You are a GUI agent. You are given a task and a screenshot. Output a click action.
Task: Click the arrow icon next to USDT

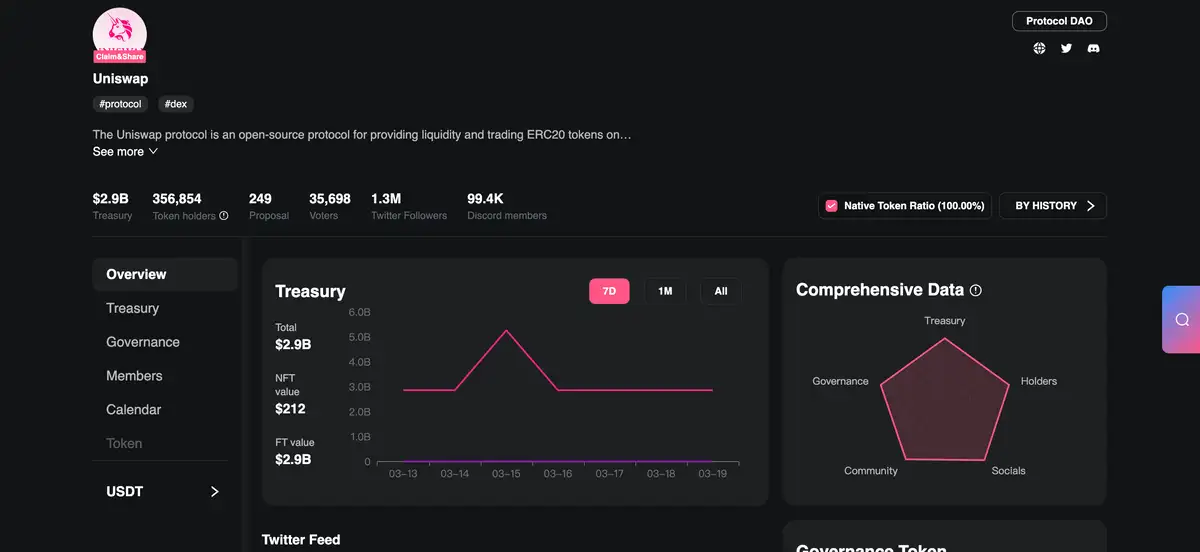(x=214, y=492)
